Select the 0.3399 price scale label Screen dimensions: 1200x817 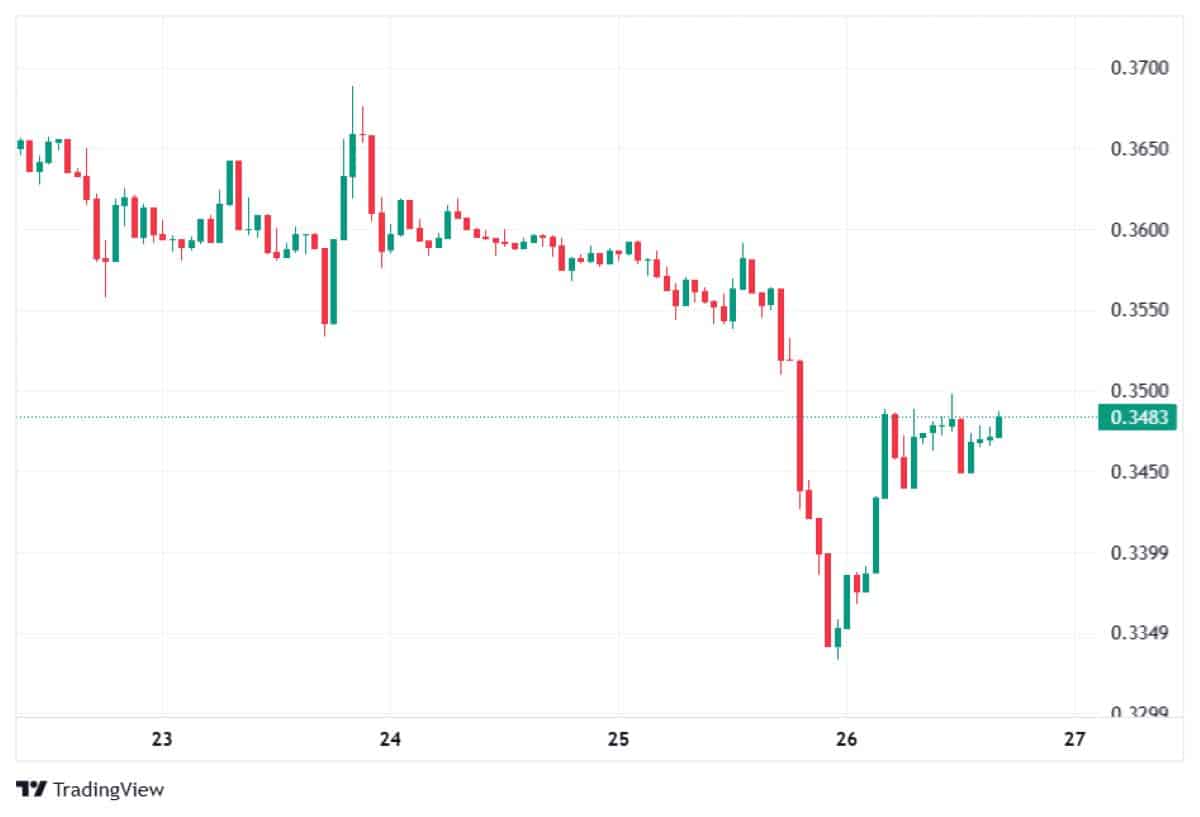click(1139, 553)
